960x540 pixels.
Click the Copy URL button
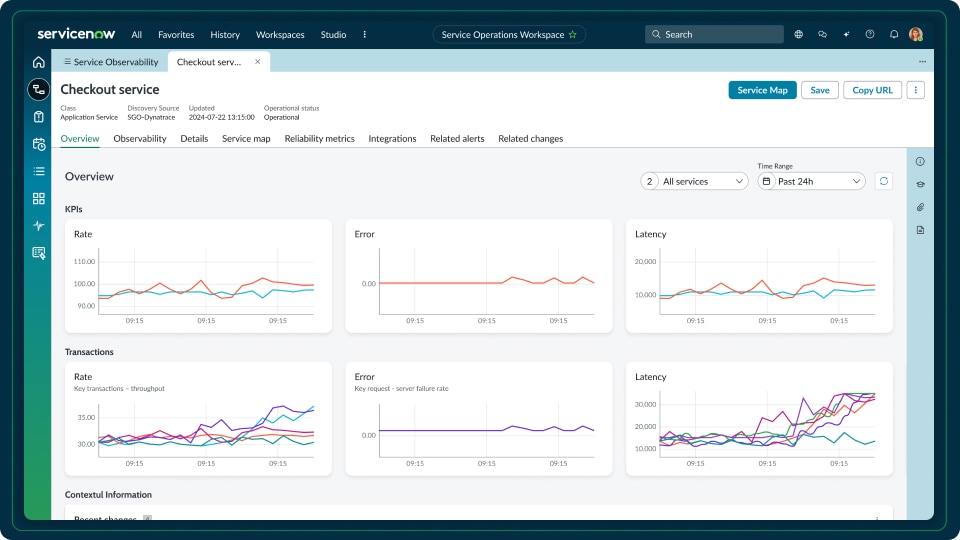click(872, 90)
